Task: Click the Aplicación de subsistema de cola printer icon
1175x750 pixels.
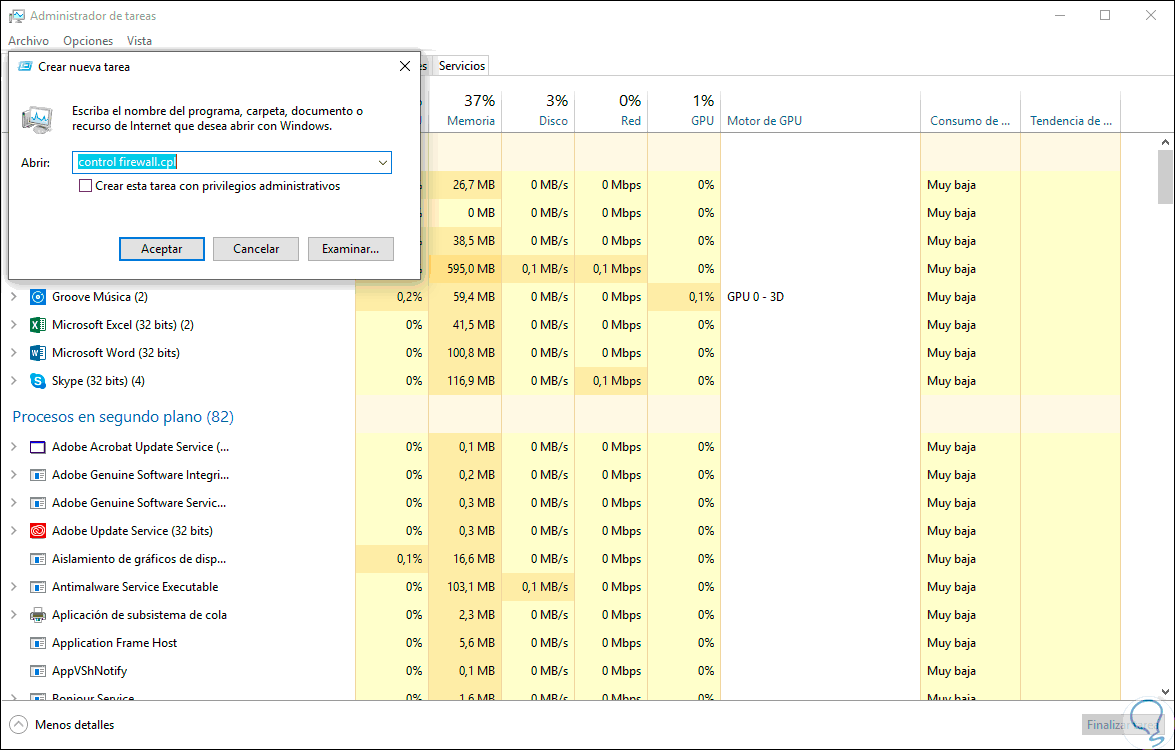Action: pyautogui.click(x=38, y=615)
